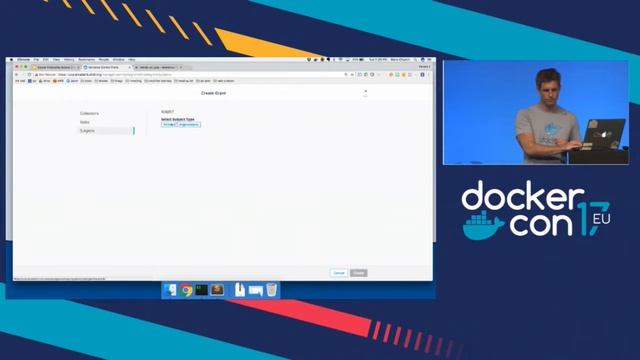Image resolution: width=640 pixels, height=360 pixels.
Task: Click the Apple menu icon
Action: [x=11, y=60]
